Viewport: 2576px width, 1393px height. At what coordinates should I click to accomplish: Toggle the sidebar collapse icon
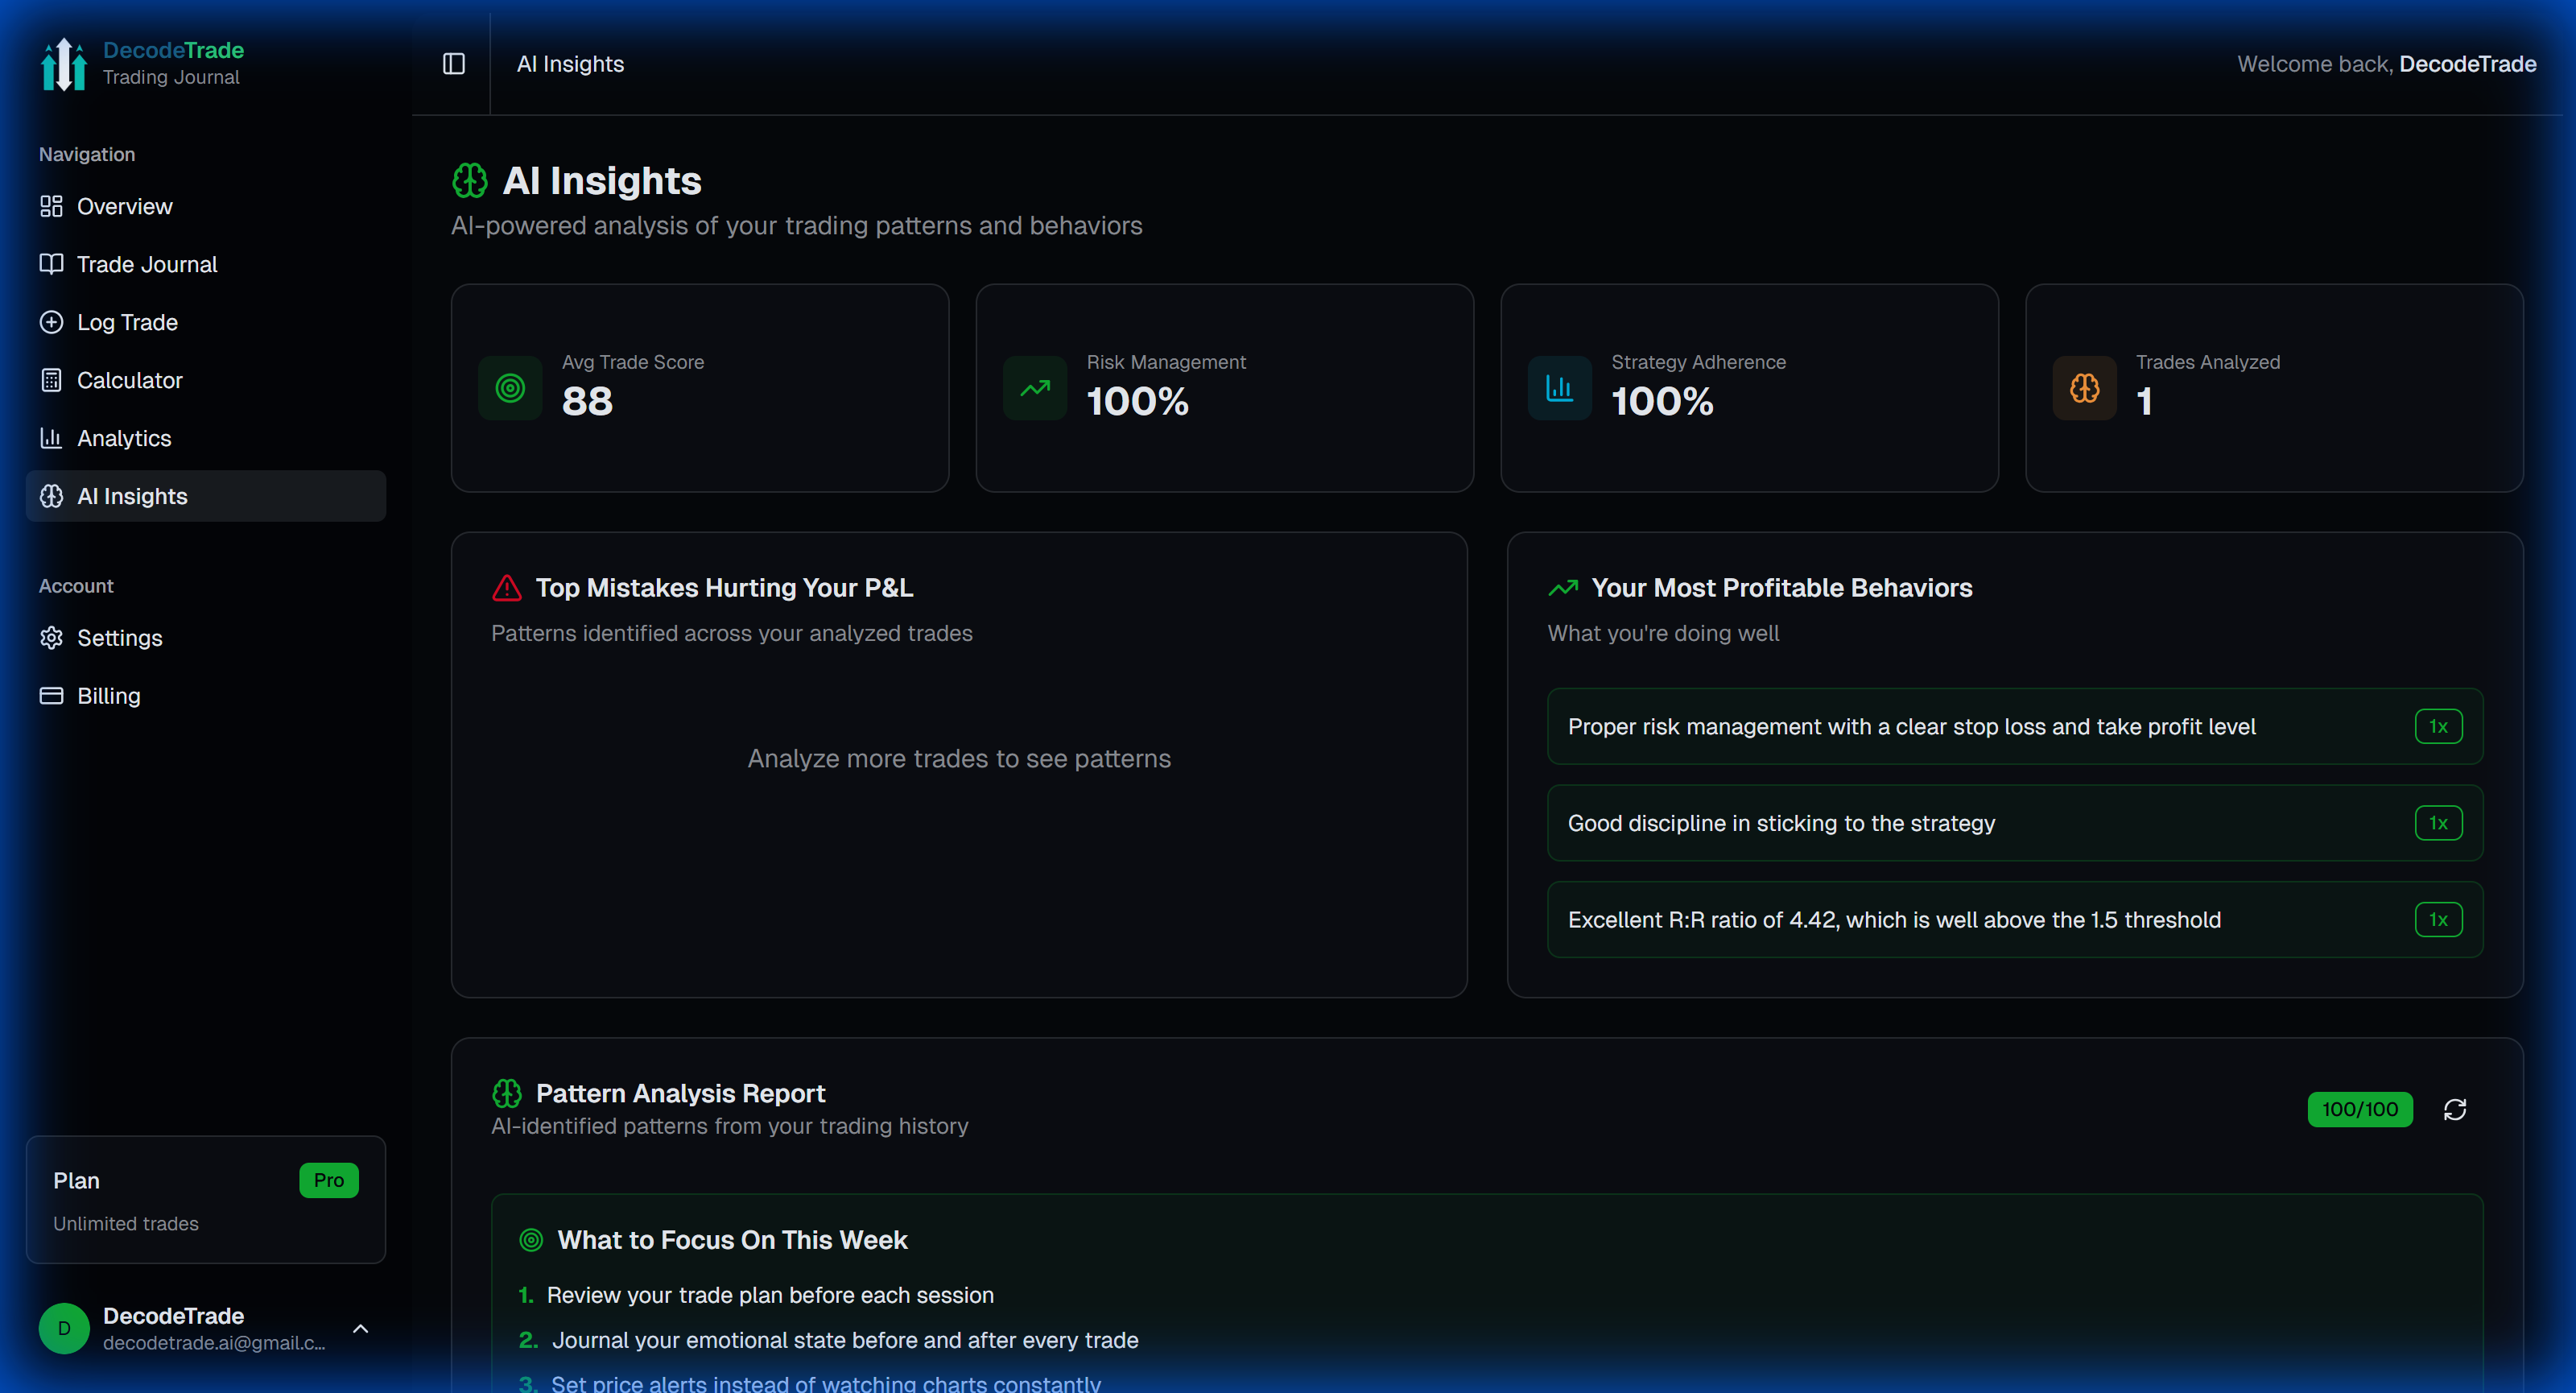[454, 64]
